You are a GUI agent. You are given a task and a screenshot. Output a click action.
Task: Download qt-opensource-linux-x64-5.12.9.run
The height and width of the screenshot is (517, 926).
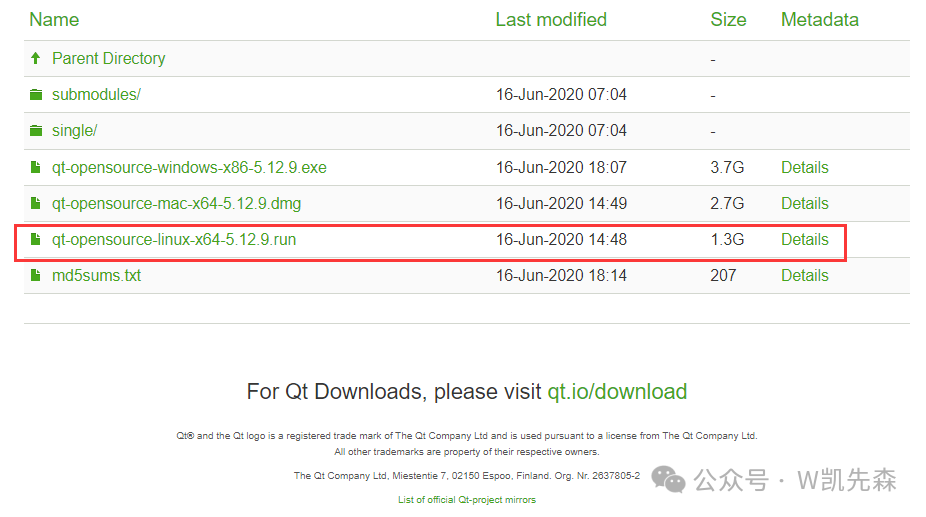pos(174,240)
